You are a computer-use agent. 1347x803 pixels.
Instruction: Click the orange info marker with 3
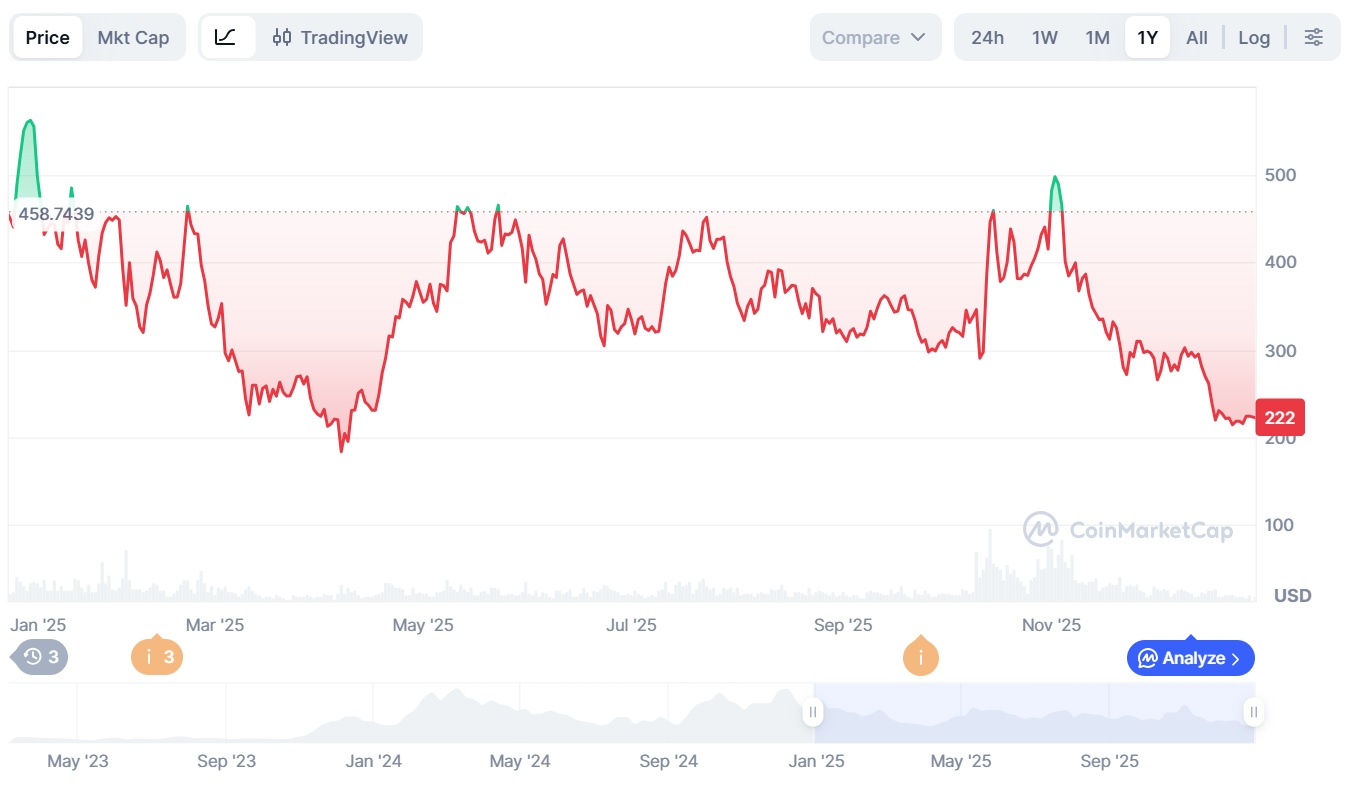tap(157, 657)
